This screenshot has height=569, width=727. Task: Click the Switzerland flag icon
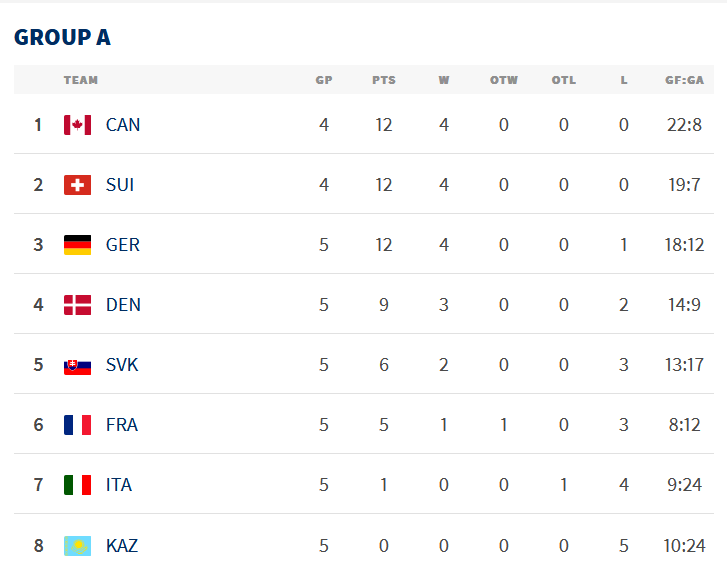[x=77, y=185]
